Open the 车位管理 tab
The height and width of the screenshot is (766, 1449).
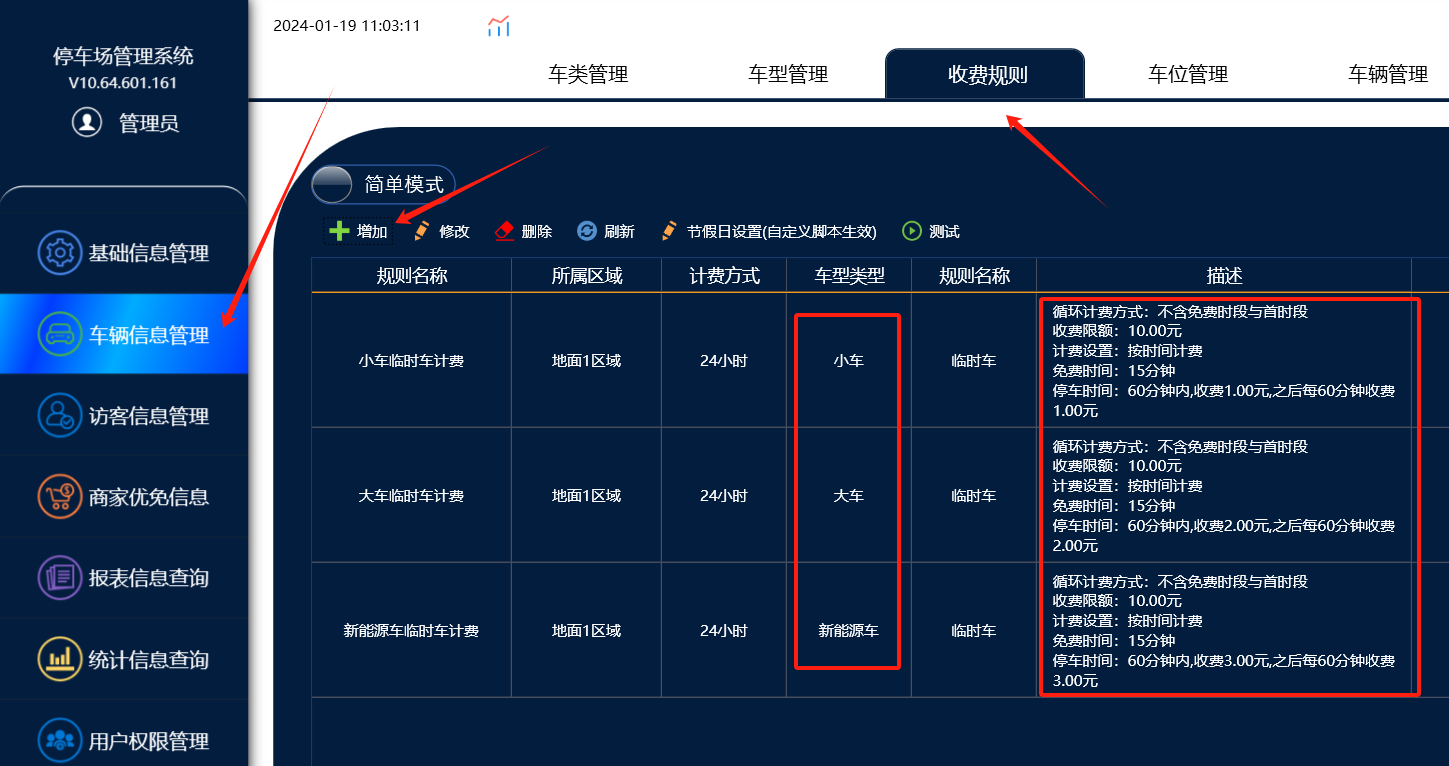pos(1188,74)
